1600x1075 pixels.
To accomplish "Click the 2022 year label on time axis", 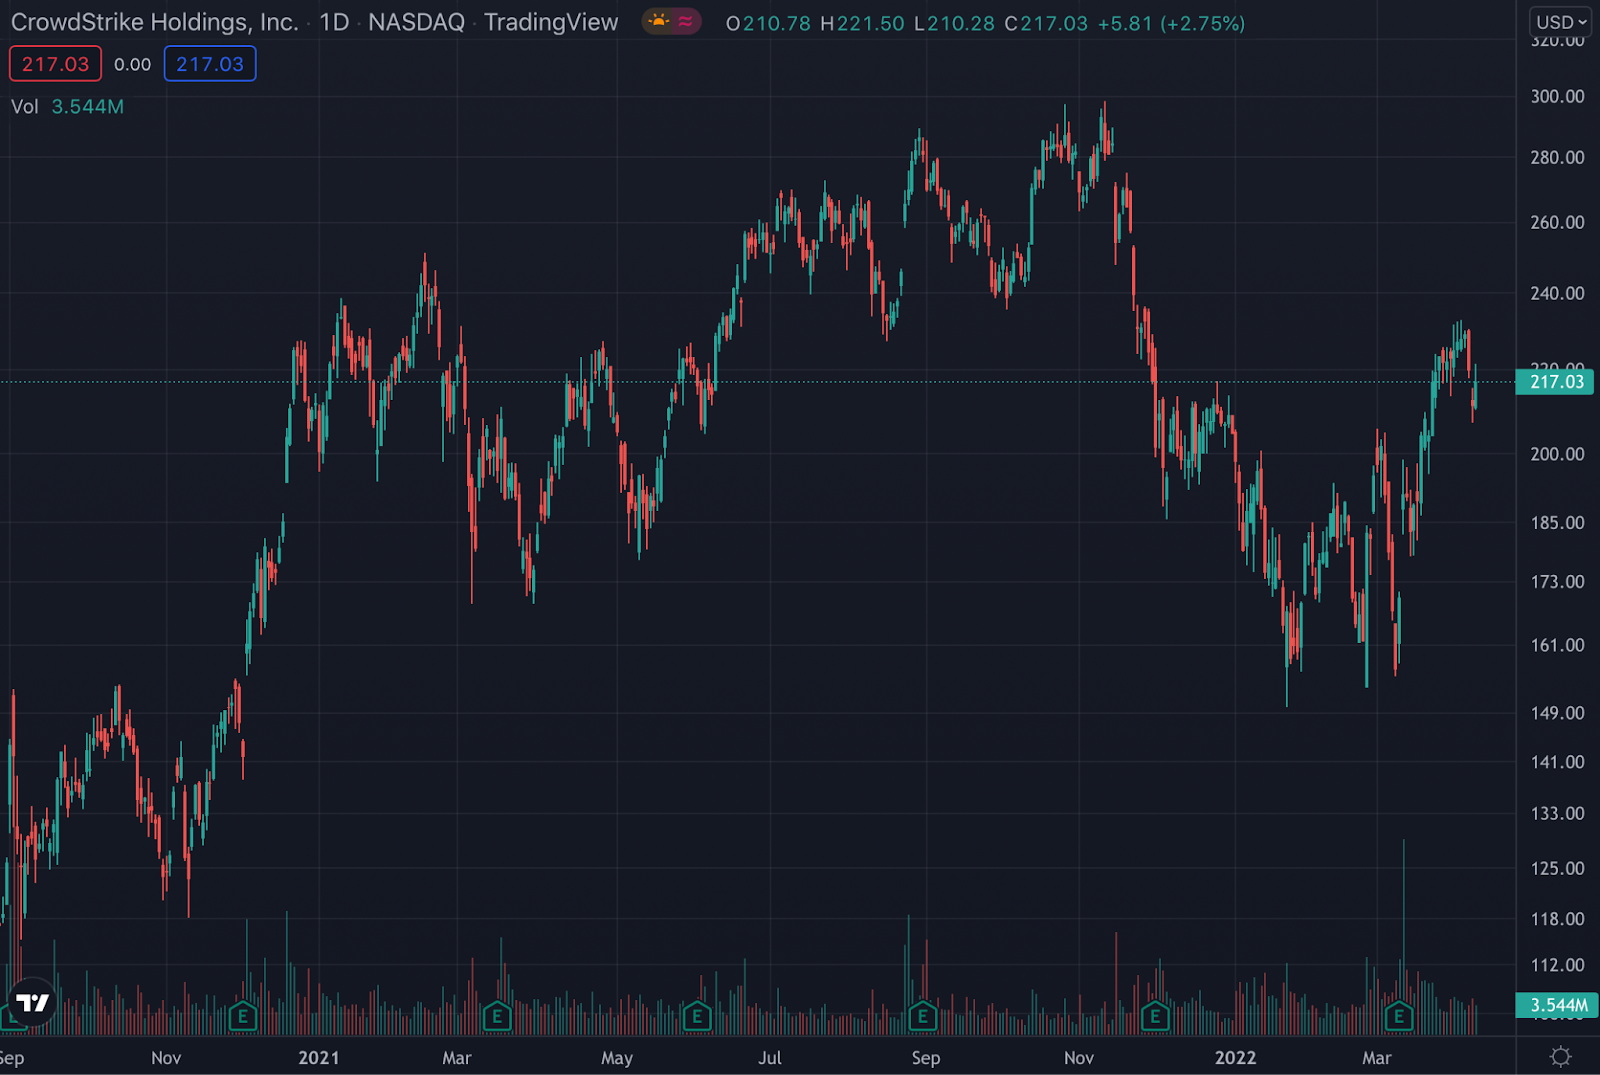I will pos(1235,1057).
